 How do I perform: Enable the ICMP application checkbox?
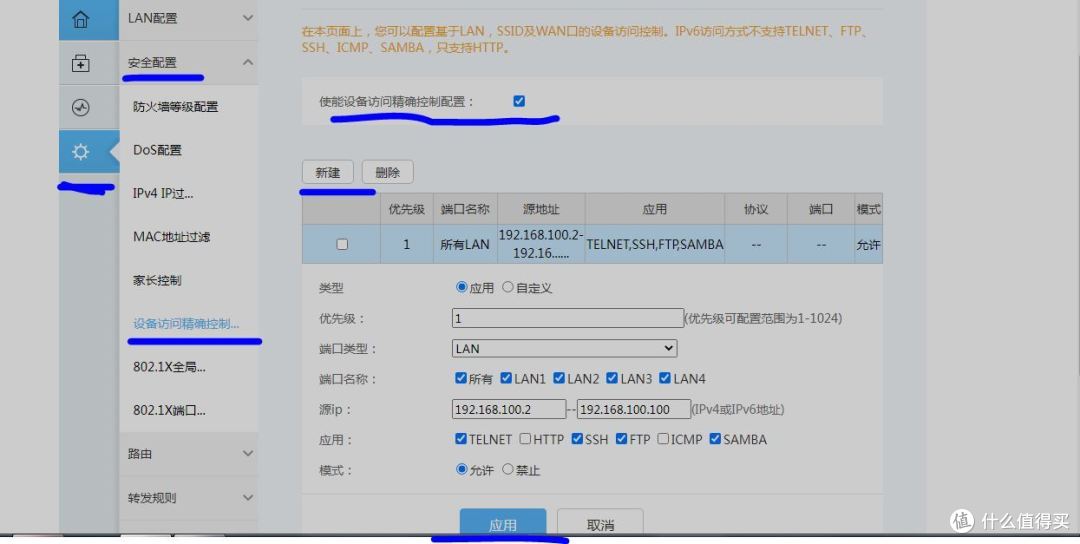tap(663, 439)
